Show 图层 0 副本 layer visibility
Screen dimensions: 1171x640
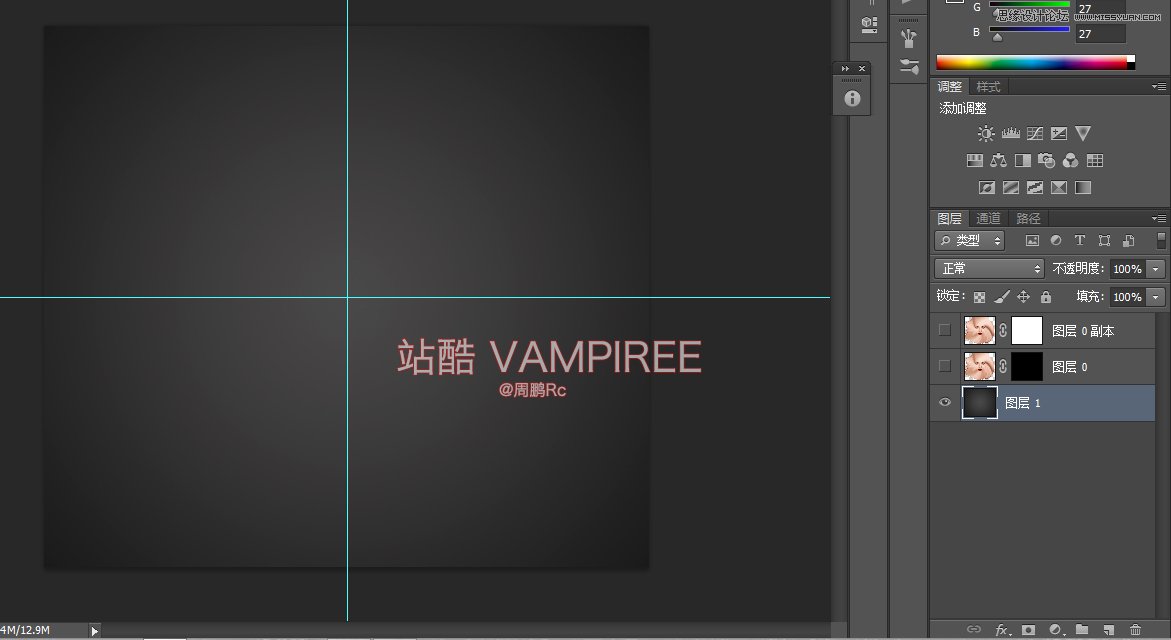pyautogui.click(x=945, y=330)
